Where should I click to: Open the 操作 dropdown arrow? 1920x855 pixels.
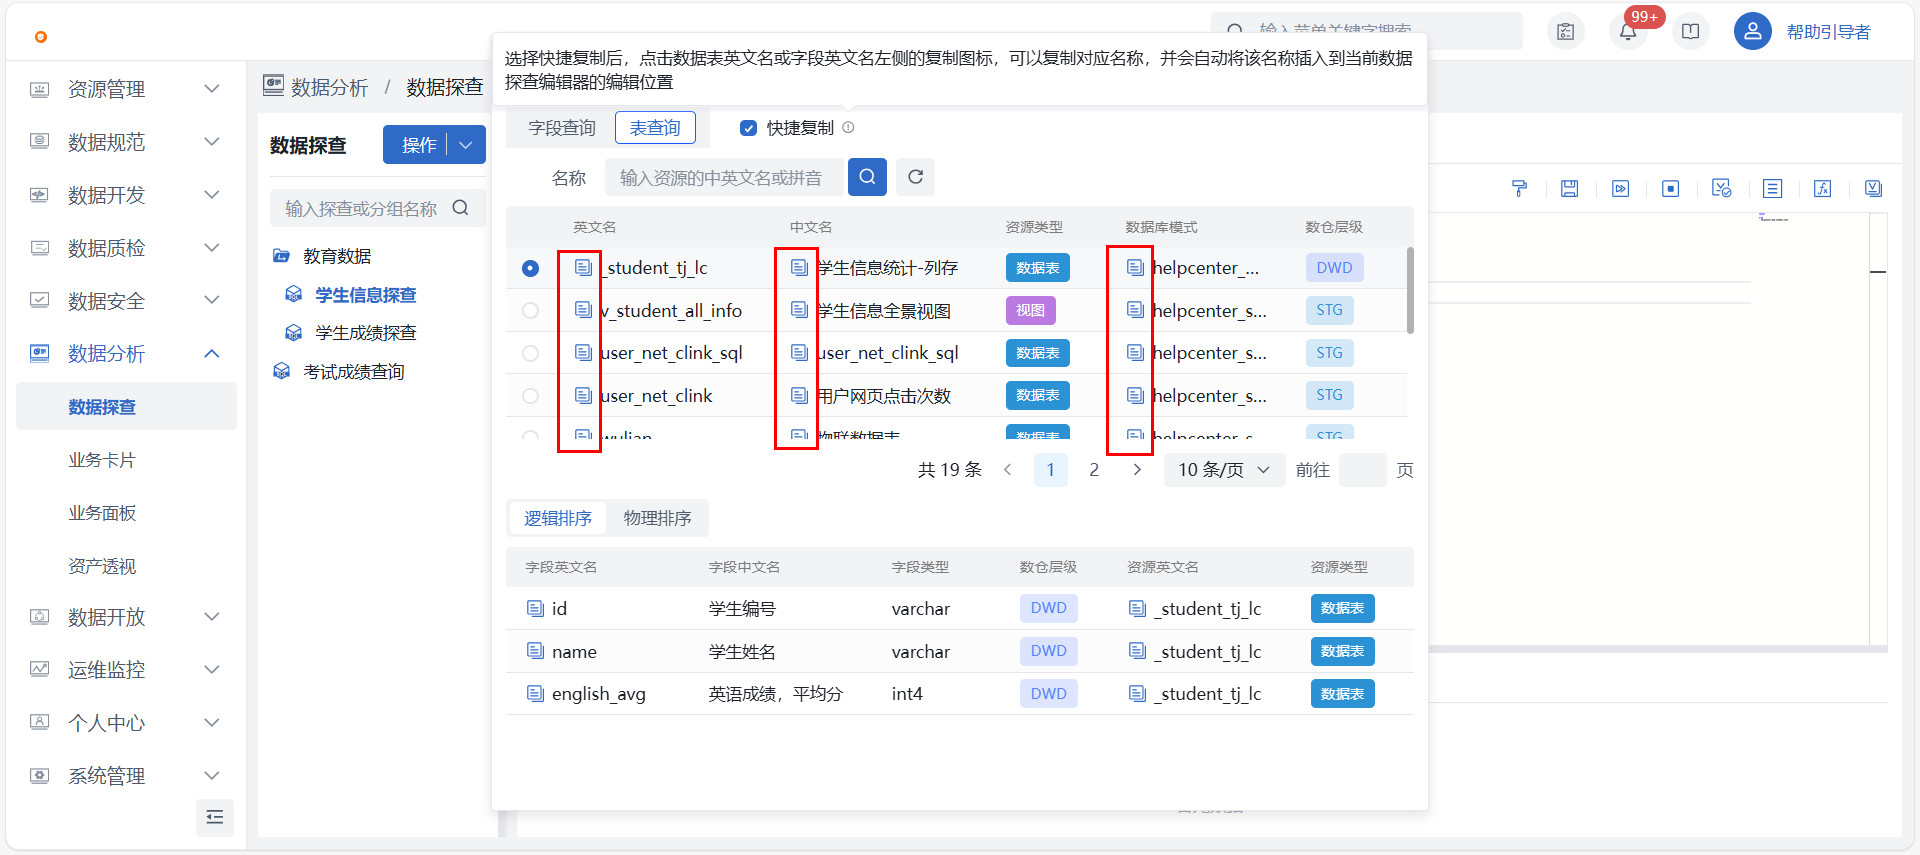(466, 145)
